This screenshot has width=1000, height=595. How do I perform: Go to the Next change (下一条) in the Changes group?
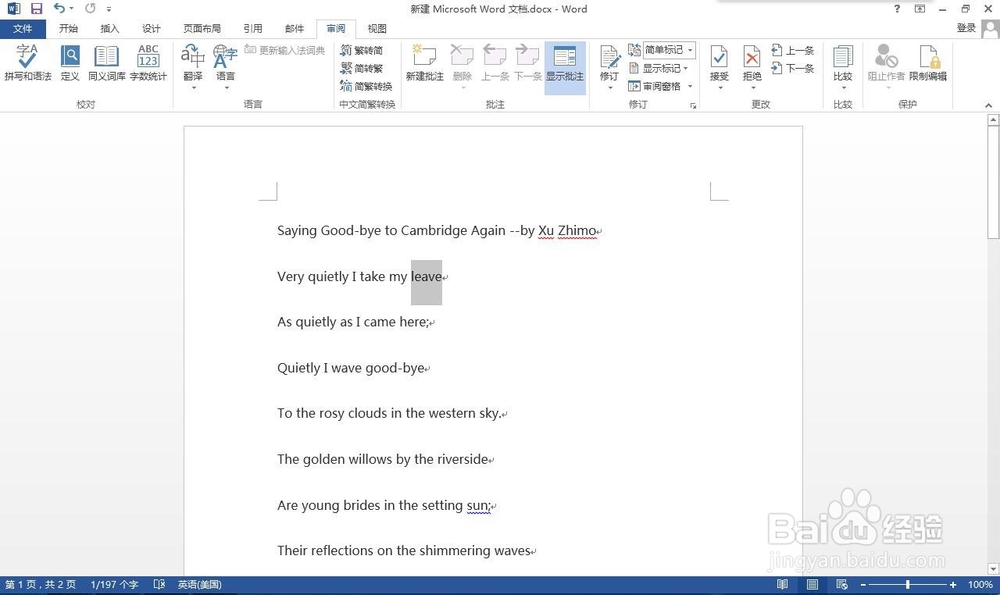[793, 68]
